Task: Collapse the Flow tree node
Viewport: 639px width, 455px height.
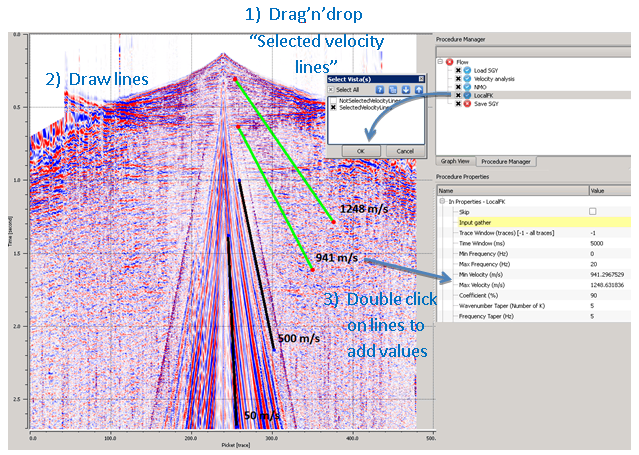Action: (441, 60)
